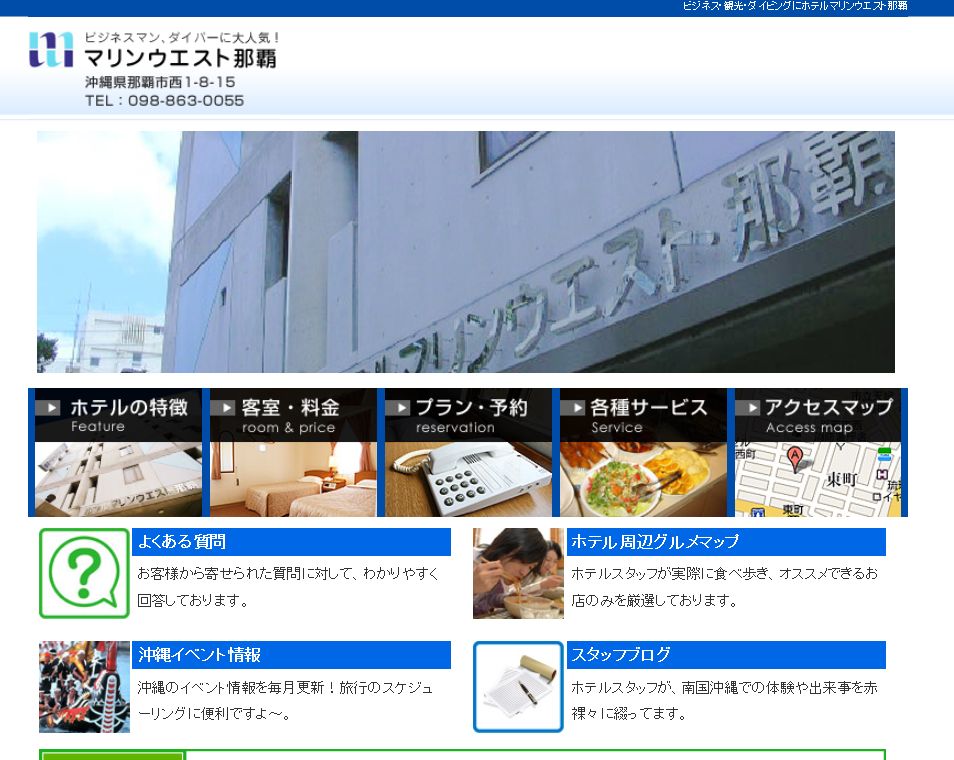Click the woman eating noodles photo
The height and width of the screenshot is (760, 954).
[518, 573]
